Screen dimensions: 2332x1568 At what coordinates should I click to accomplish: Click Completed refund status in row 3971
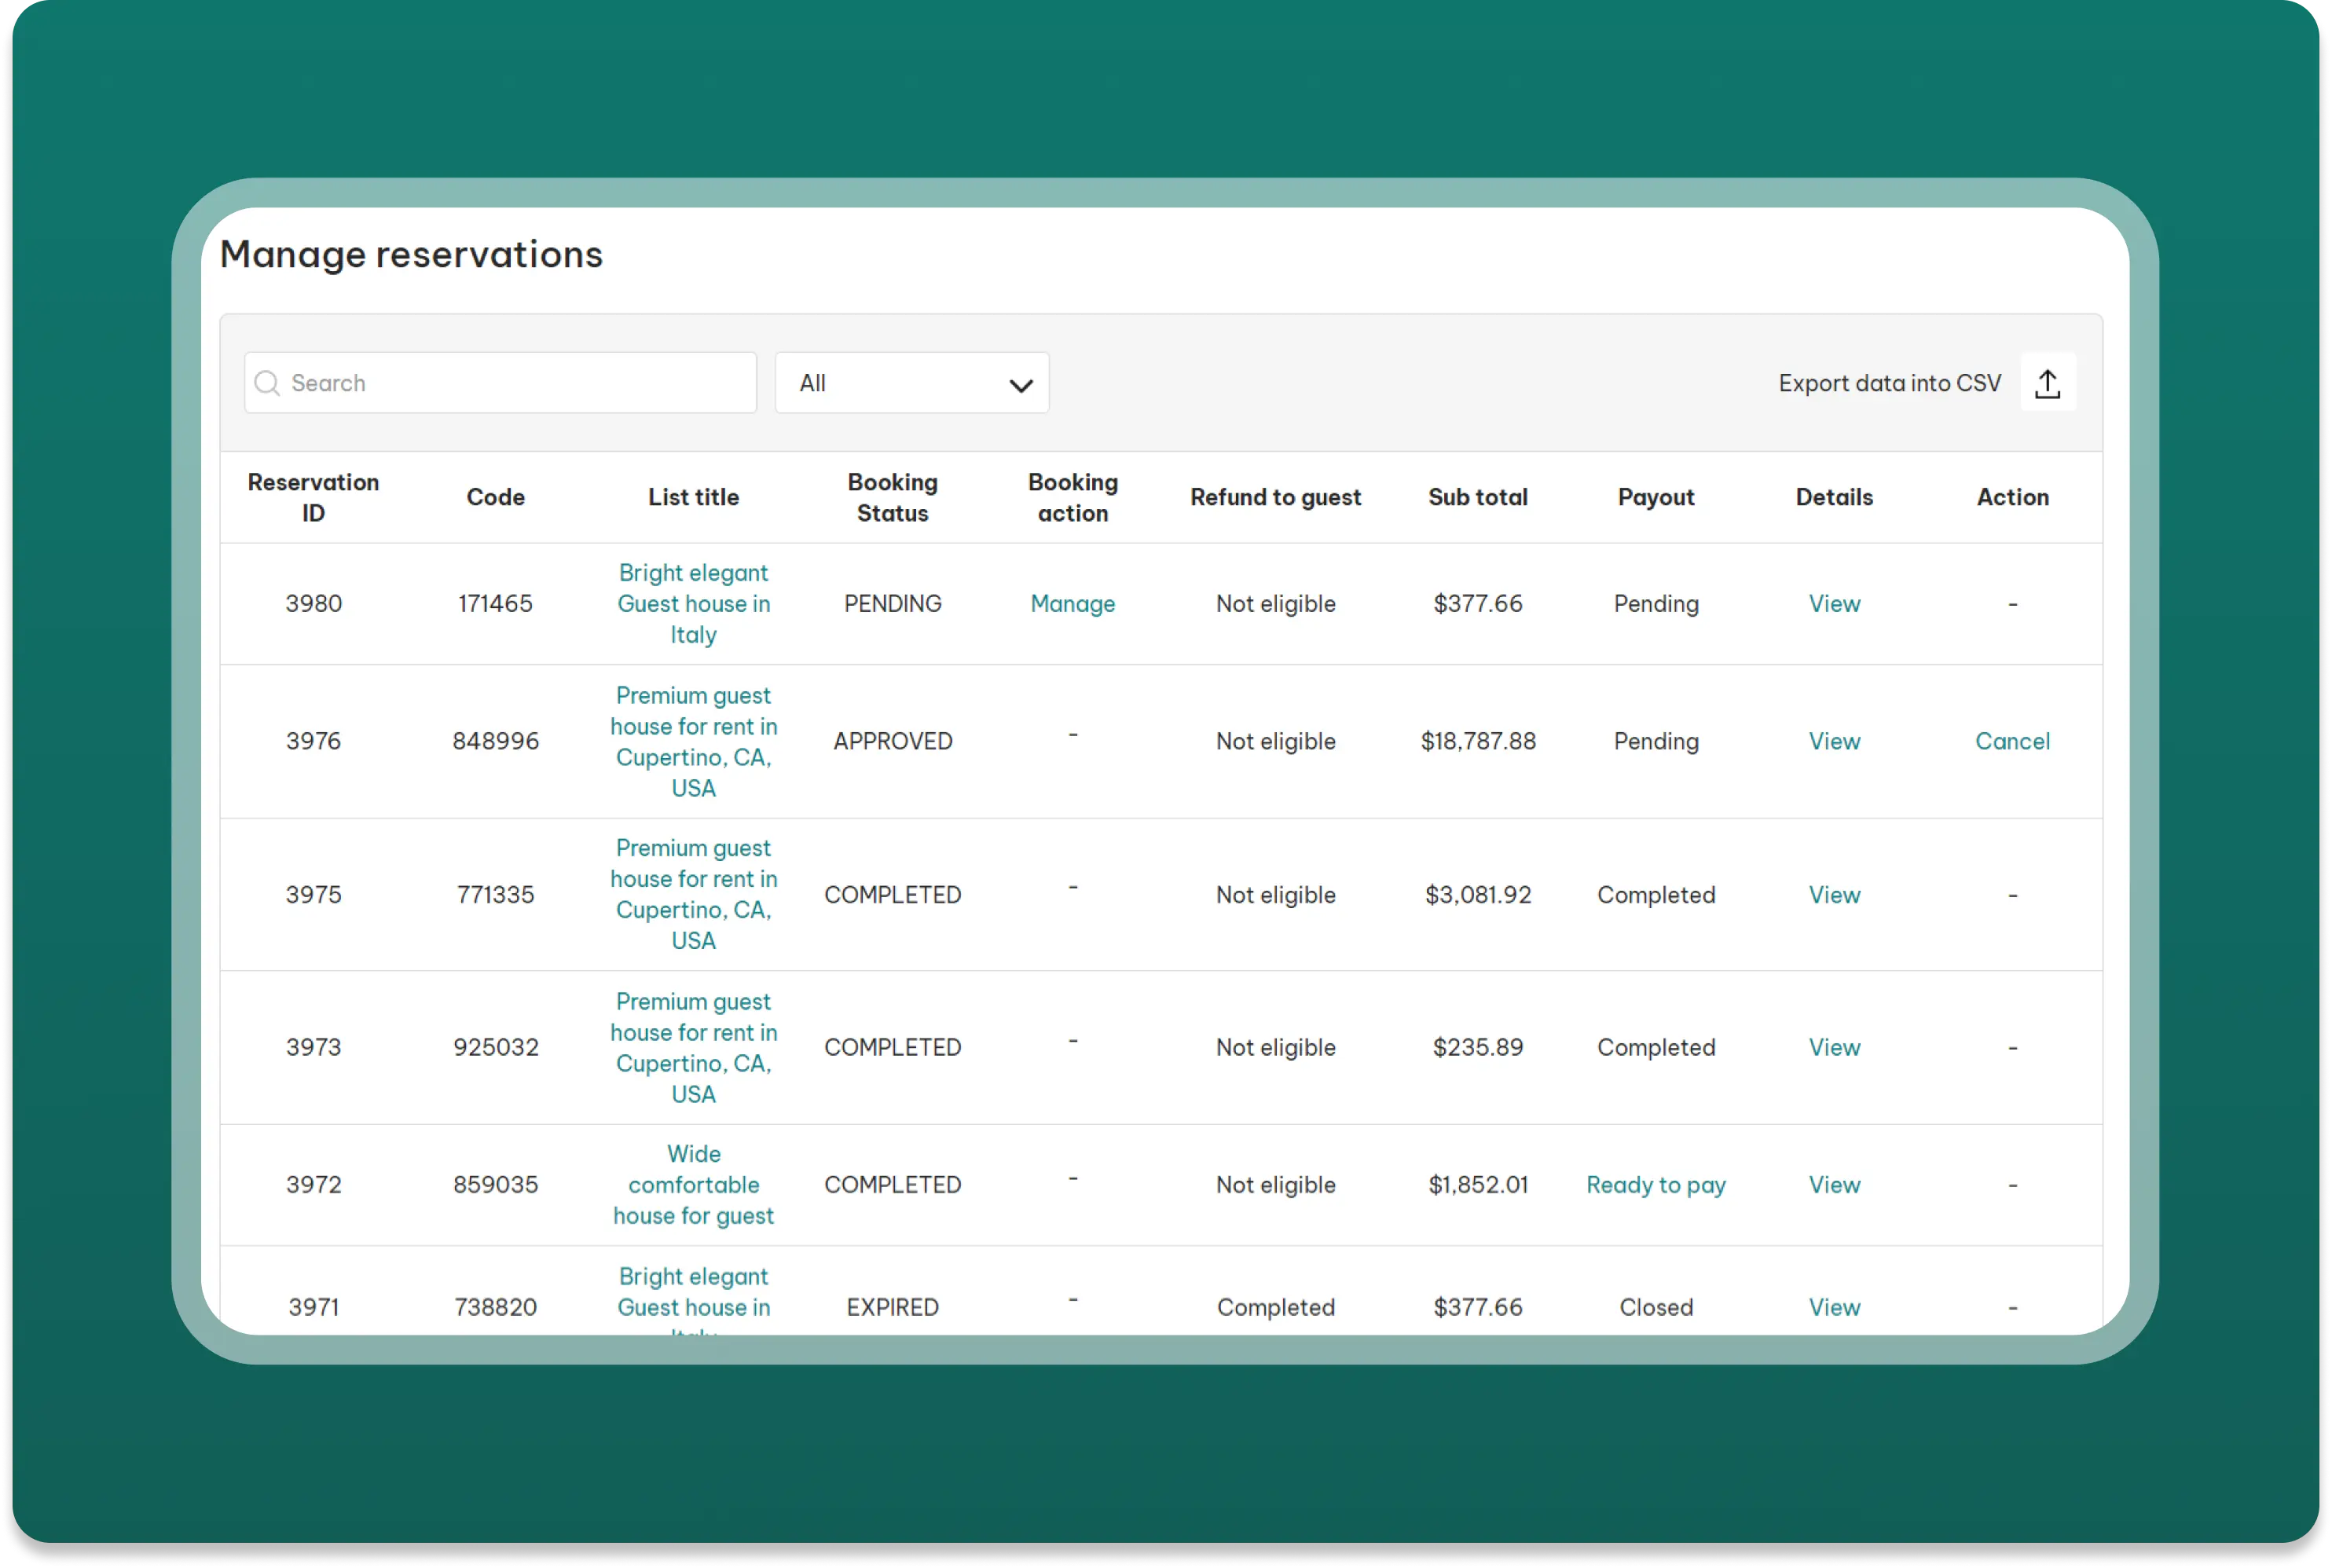(1275, 1307)
